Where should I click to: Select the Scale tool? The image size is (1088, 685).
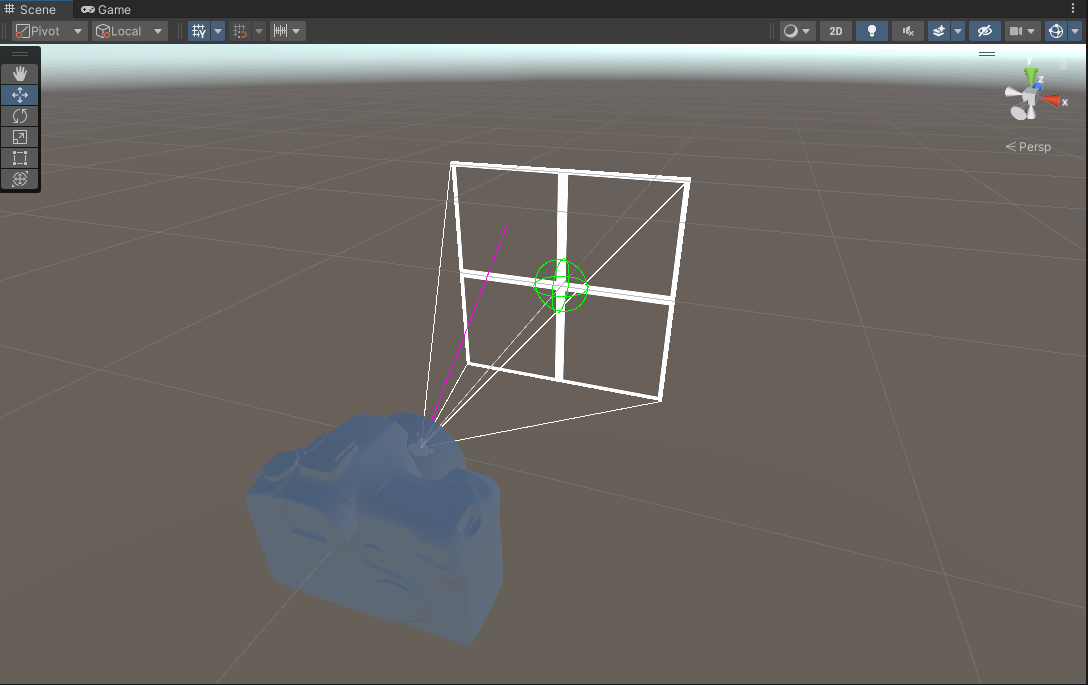[20, 136]
